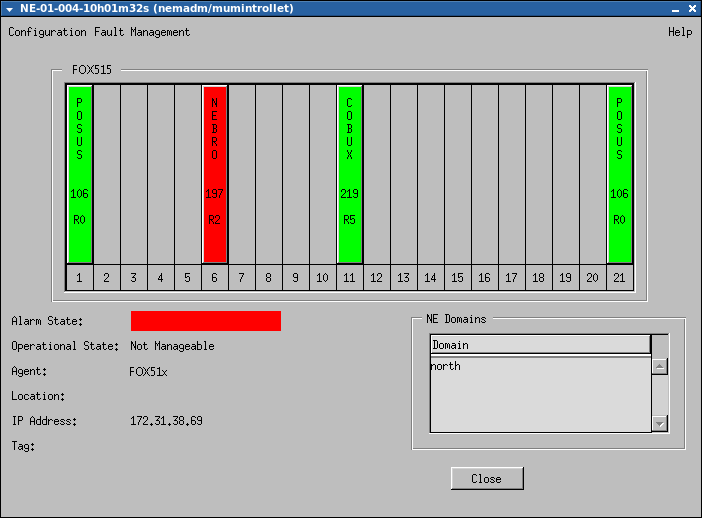Image resolution: width=702 pixels, height=518 pixels.
Task: Select the north domain entry
Action: tap(446, 367)
